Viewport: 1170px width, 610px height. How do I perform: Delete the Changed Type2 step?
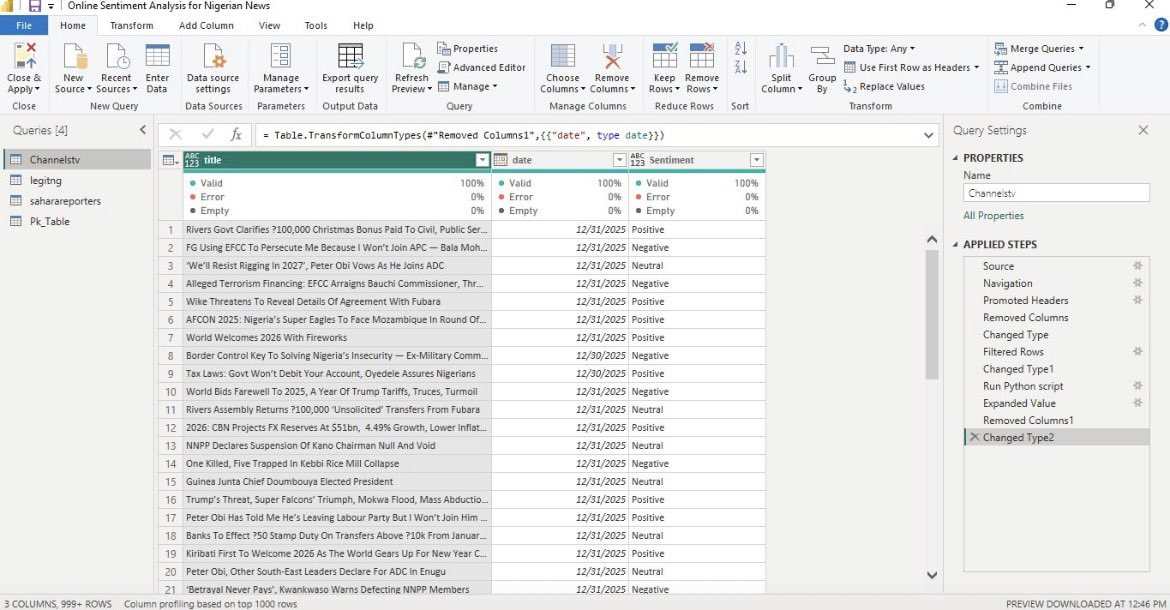pos(974,437)
